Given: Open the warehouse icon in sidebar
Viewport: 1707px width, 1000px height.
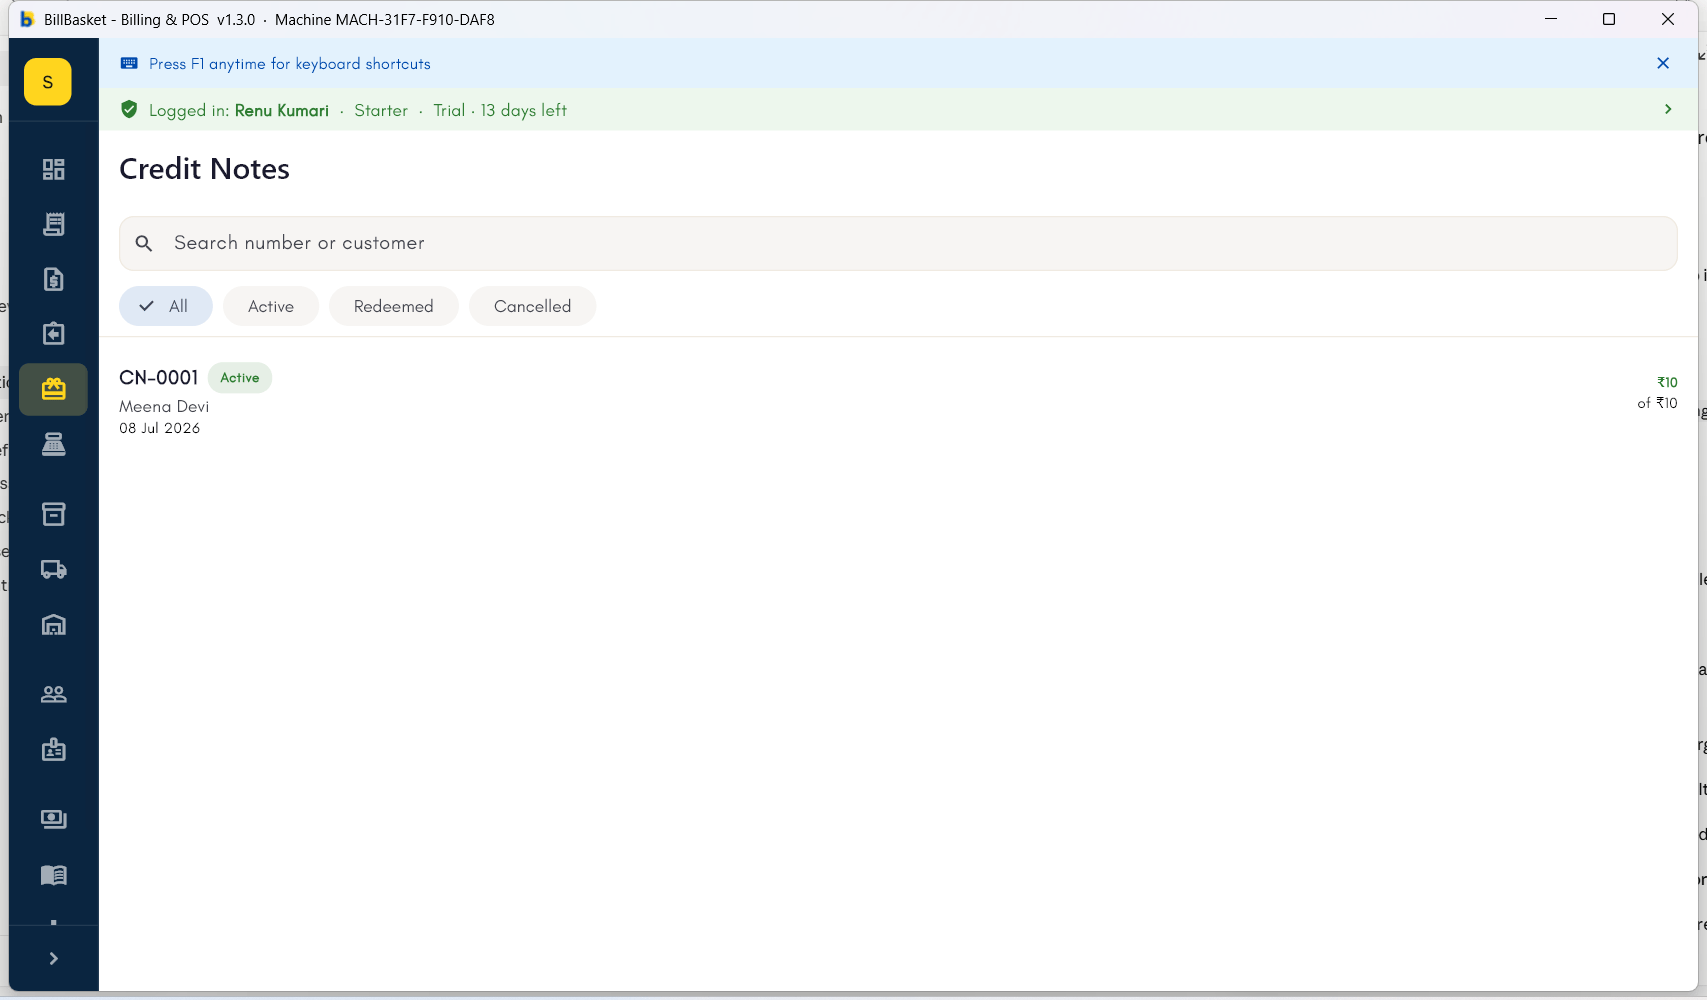Looking at the screenshot, I should pyautogui.click(x=54, y=625).
